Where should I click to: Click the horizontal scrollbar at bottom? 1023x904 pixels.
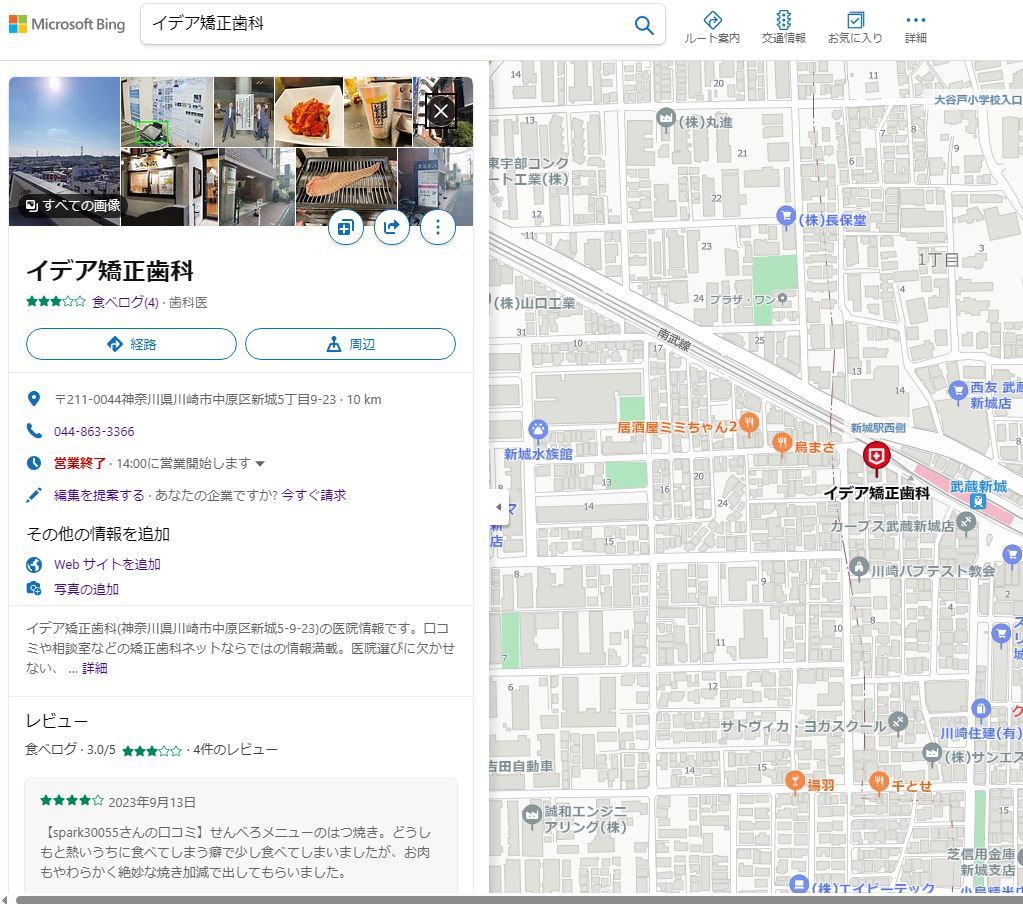coord(519,899)
